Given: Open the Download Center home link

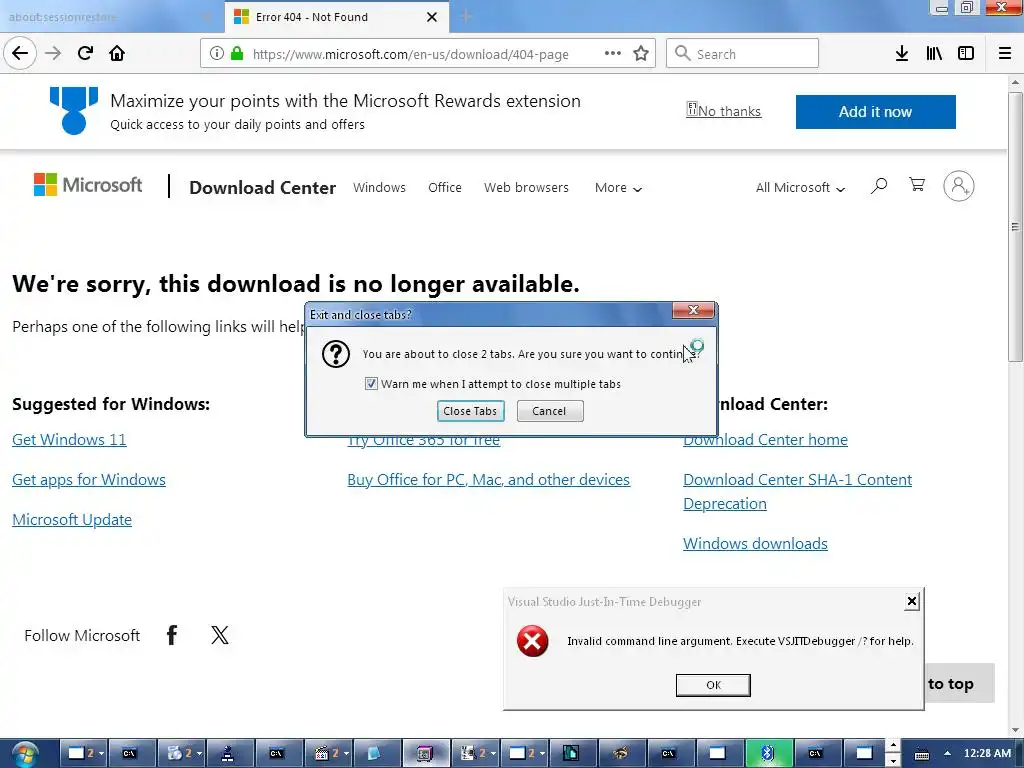Looking at the screenshot, I should pyautogui.click(x=765, y=440).
